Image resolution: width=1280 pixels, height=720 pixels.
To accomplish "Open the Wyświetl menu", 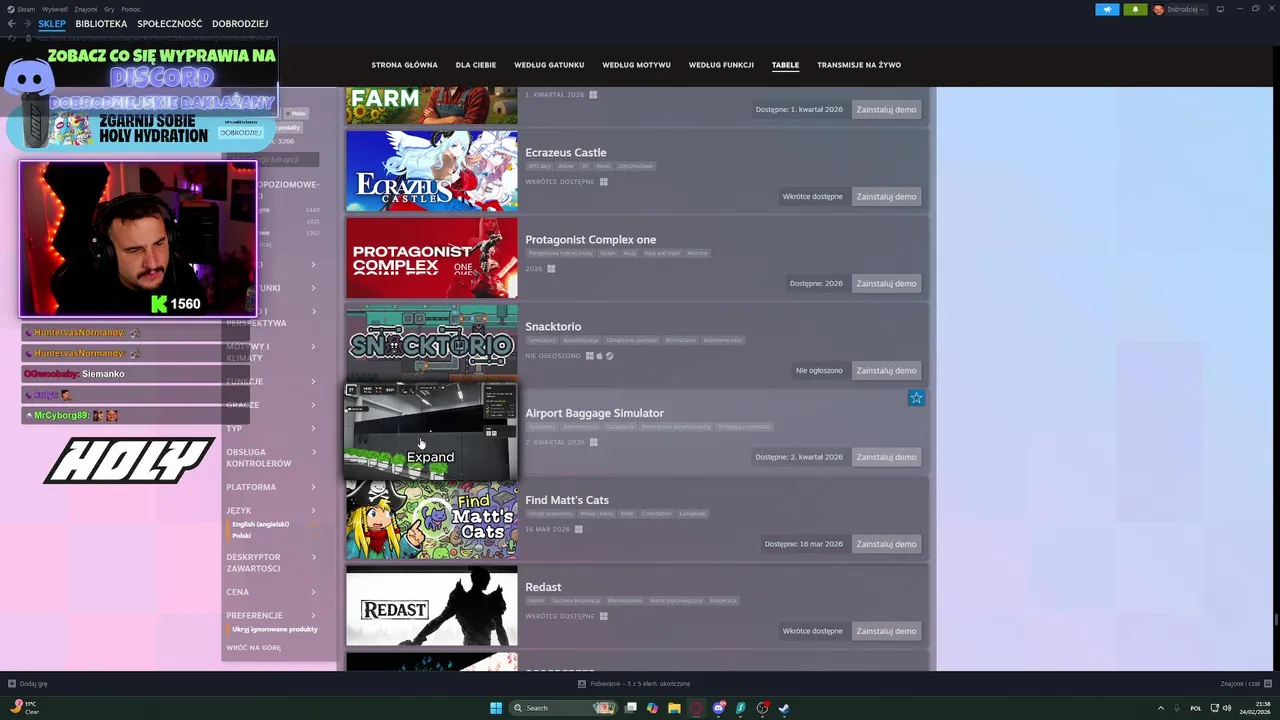I will [x=55, y=9].
